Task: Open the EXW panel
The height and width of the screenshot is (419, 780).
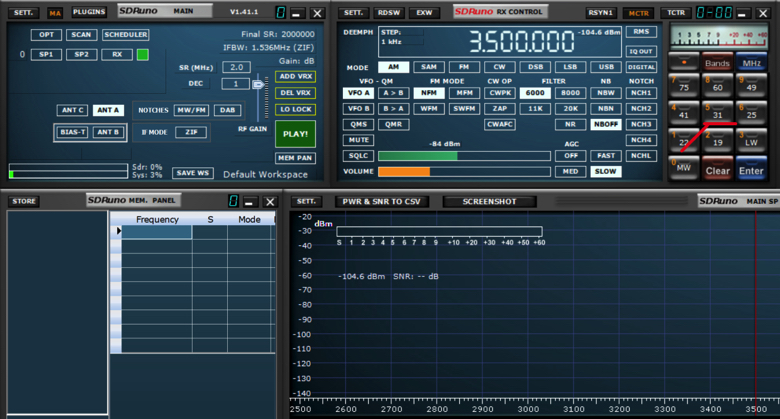Action: [424, 12]
